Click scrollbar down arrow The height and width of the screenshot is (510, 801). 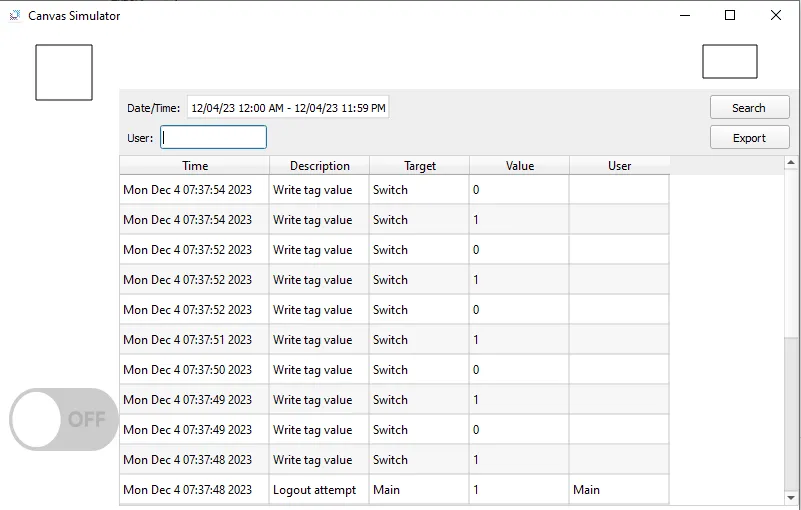pyautogui.click(x=791, y=497)
